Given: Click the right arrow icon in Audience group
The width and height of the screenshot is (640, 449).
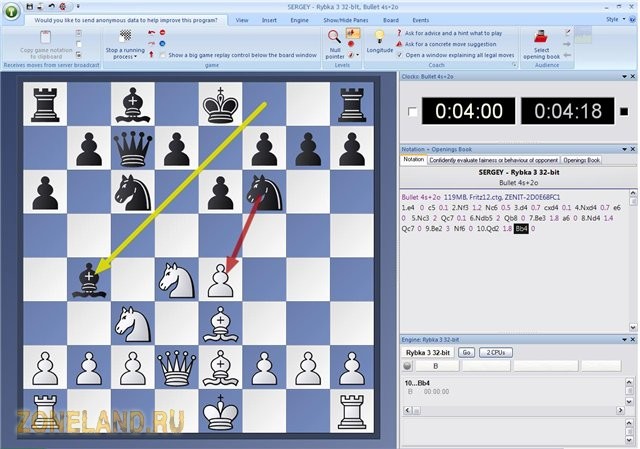Looking at the screenshot, I should (x=567, y=44).
